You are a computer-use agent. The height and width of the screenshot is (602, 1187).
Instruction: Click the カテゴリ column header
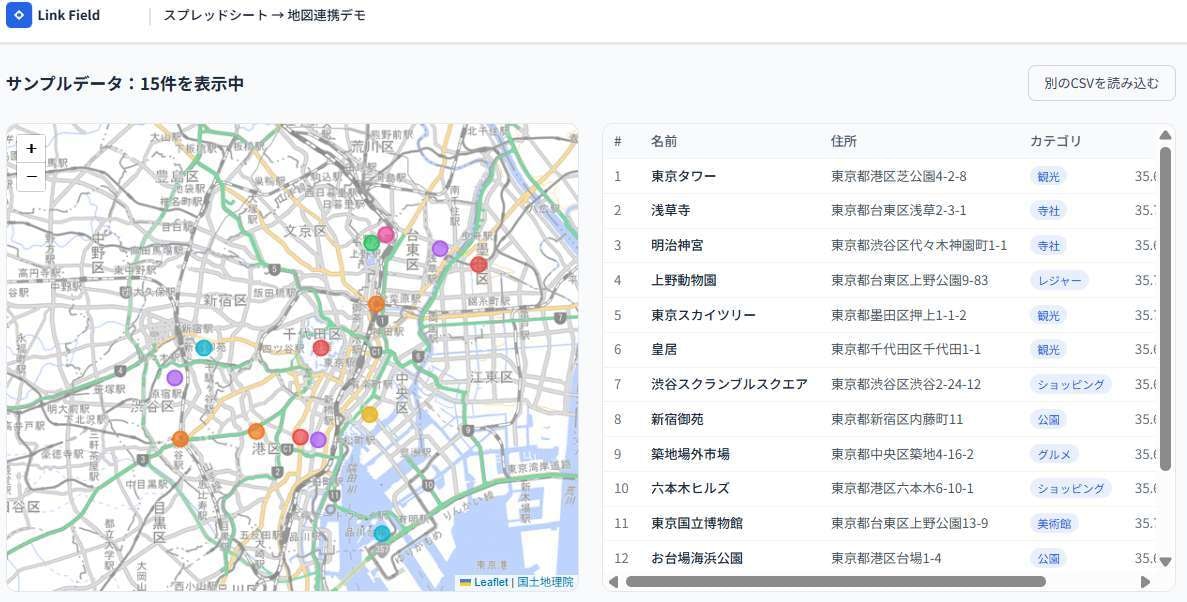[1056, 142]
